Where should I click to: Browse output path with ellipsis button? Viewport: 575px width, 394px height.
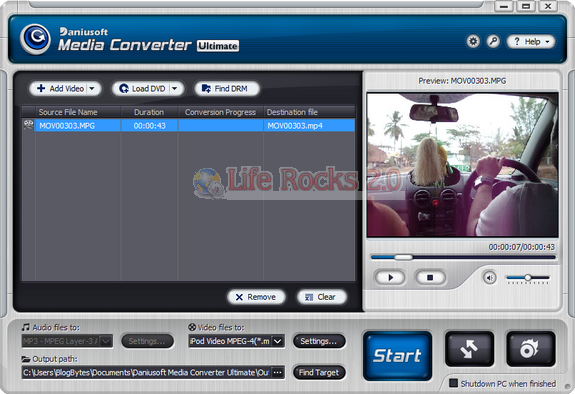278,373
